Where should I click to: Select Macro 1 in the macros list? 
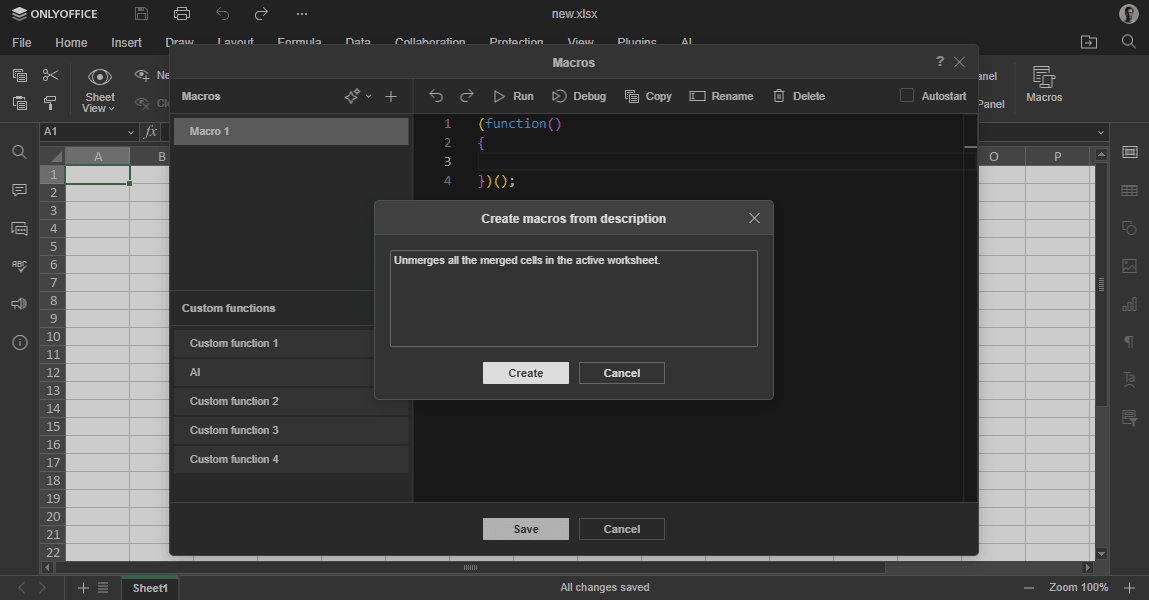[x=291, y=131]
